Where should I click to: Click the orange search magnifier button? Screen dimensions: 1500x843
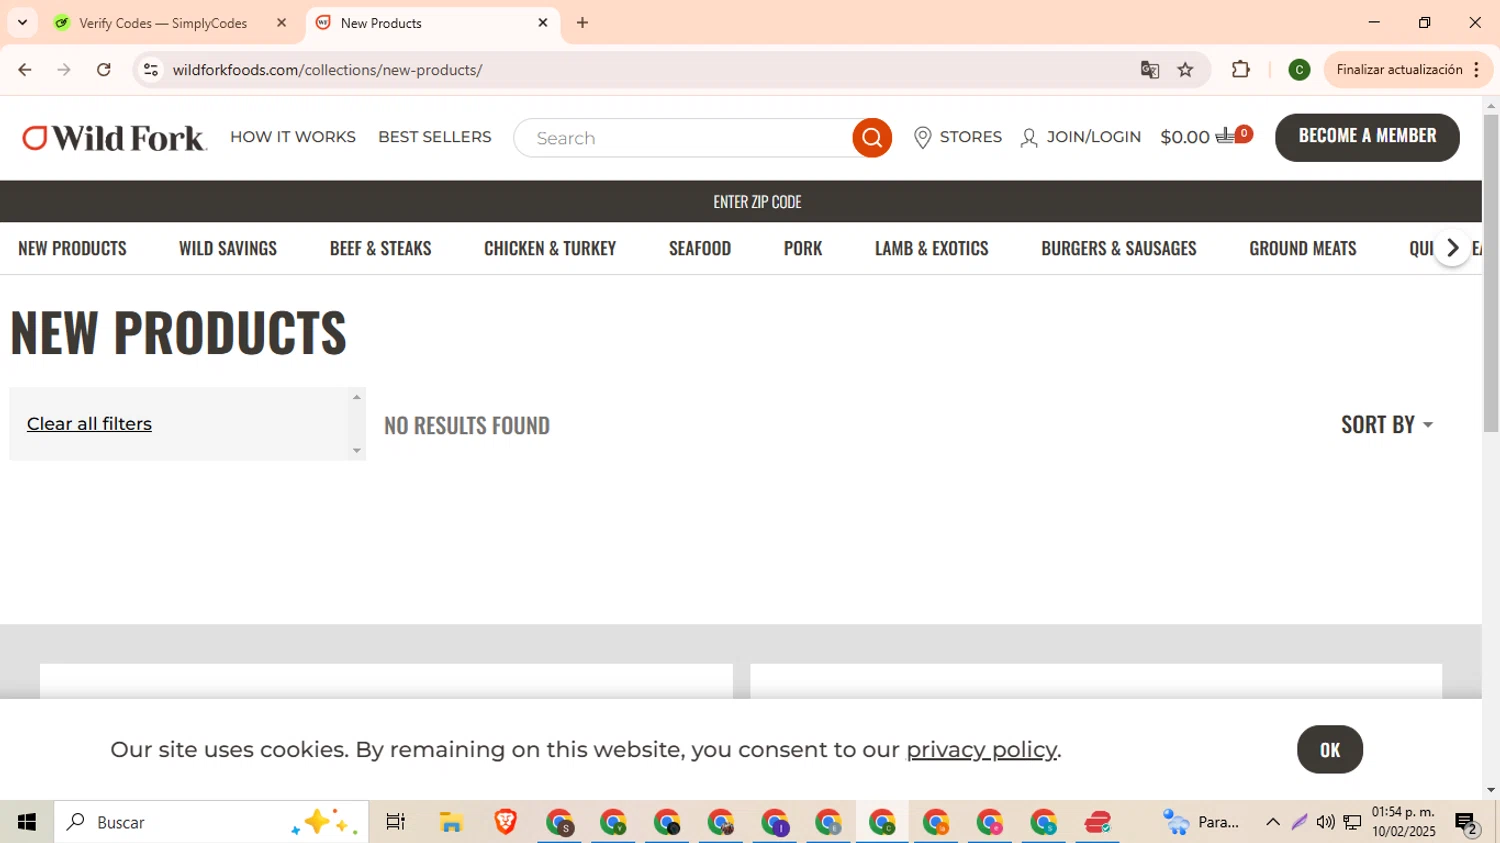click(872, 138)
